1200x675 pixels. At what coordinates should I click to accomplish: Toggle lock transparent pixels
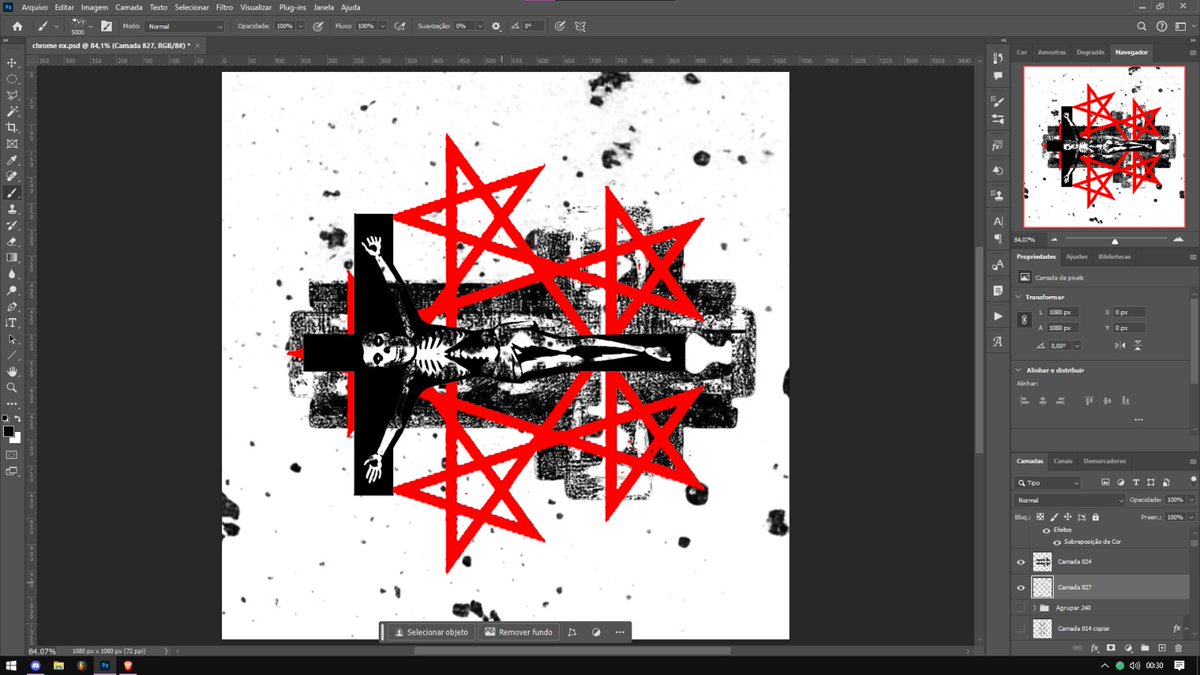click(x=1040, y=517)
